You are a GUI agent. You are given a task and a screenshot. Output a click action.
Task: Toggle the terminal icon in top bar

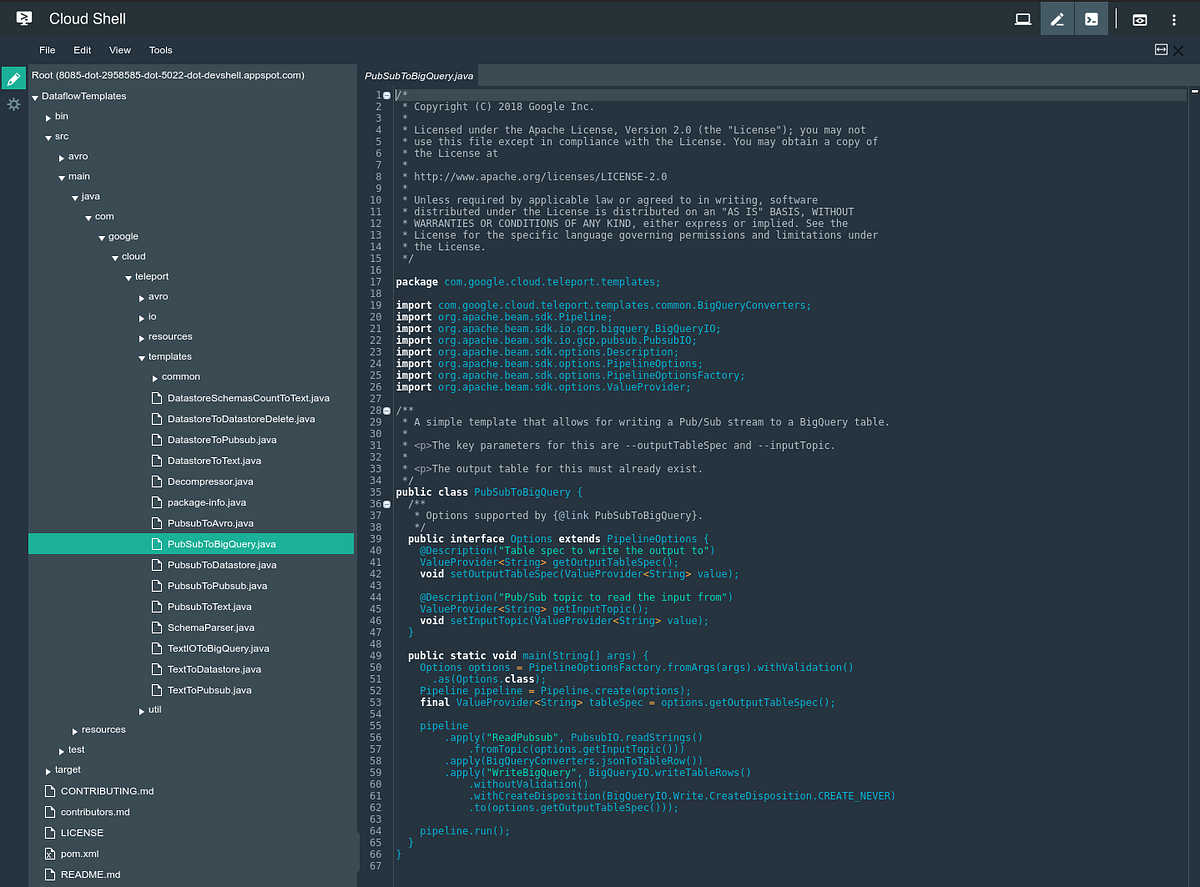[x=1092, y=19]
